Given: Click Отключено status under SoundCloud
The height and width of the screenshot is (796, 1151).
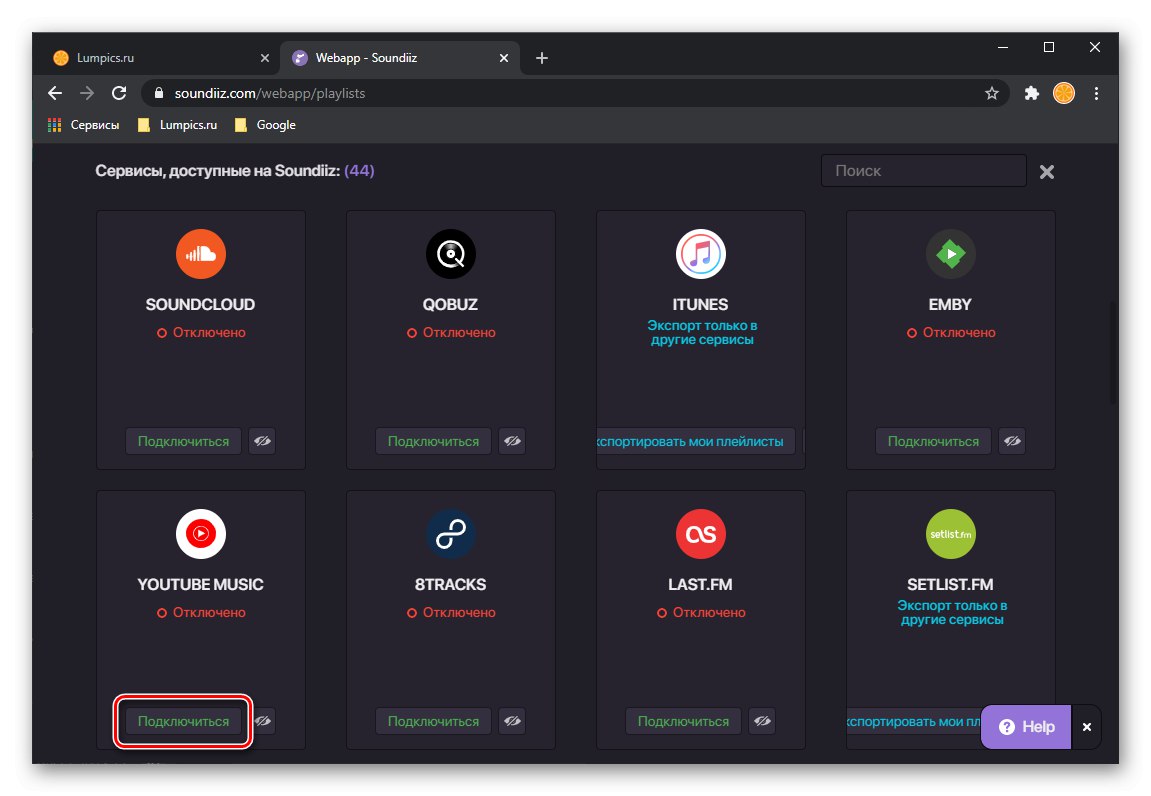Looking at the screenshot, I should (x=201, y=333).
